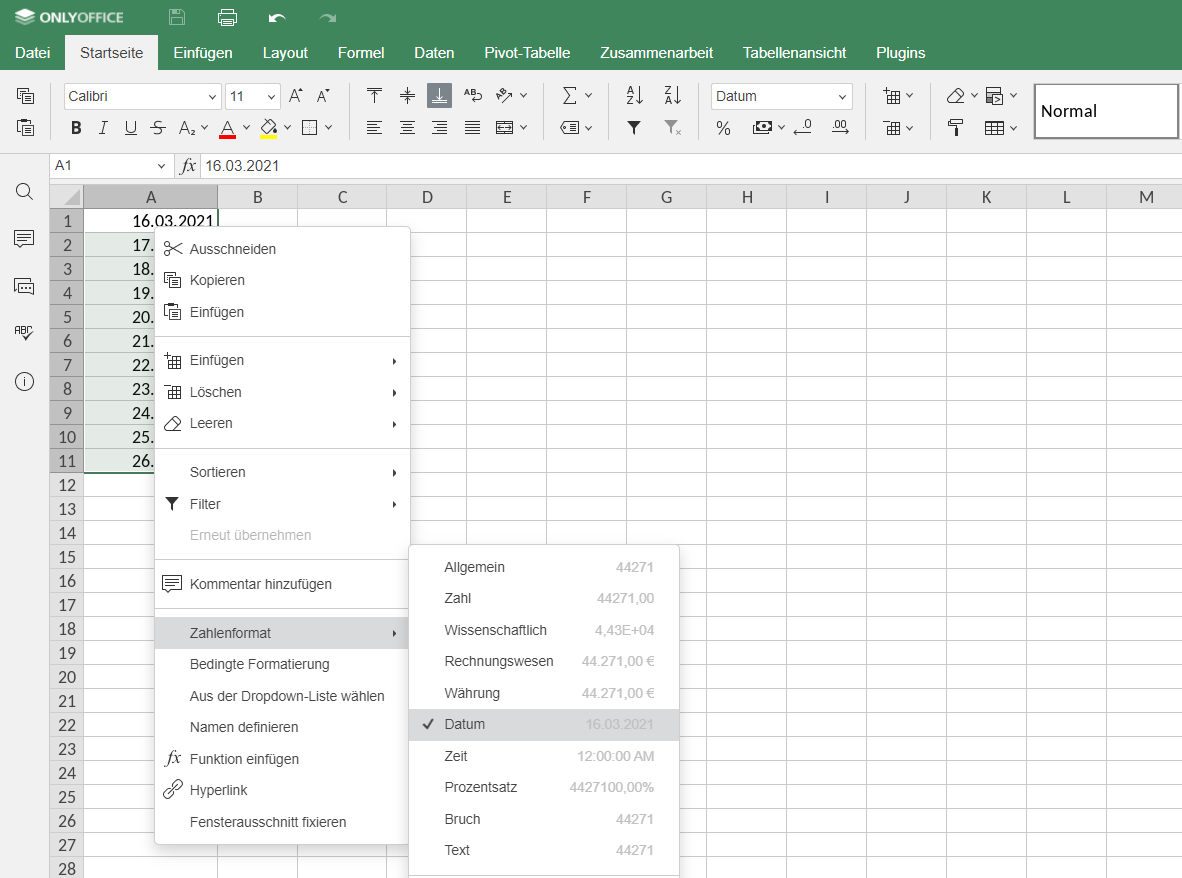
Task: Expand the Sortieren submenu
Action: 283,473
